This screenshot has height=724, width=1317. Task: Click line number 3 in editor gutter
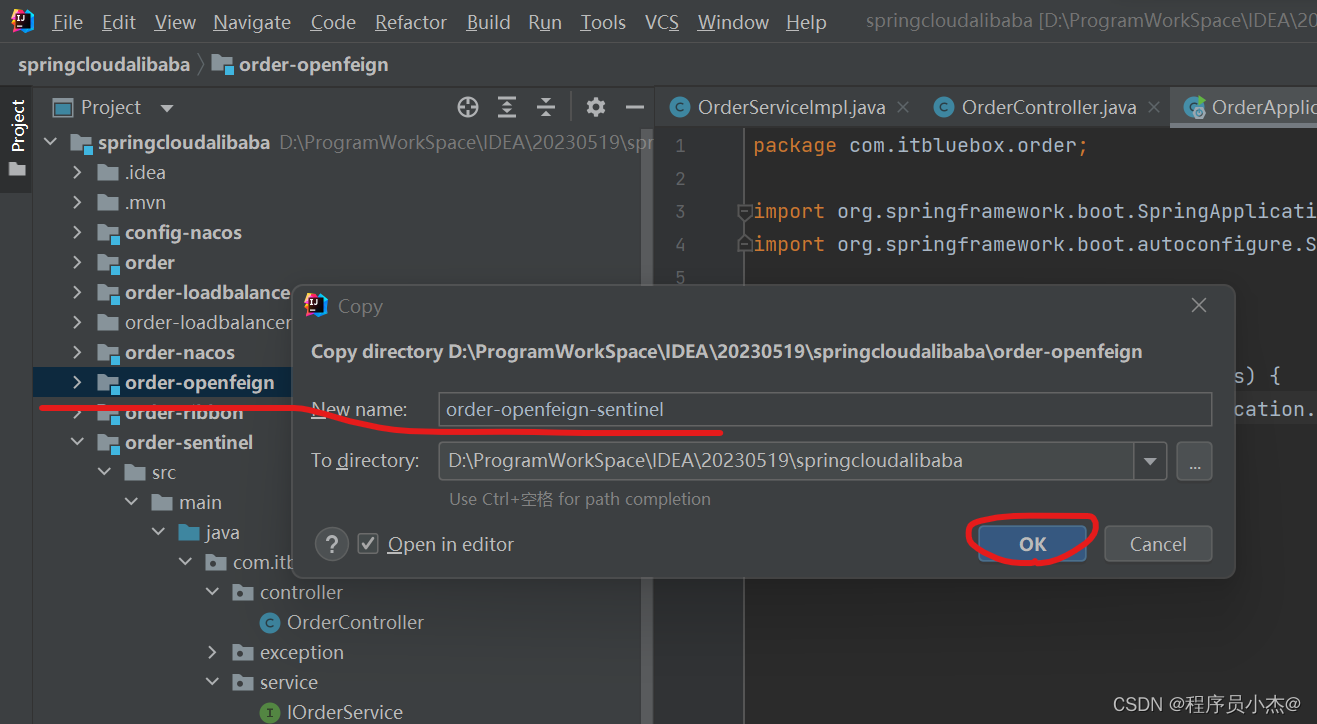(x=680, y=212)
